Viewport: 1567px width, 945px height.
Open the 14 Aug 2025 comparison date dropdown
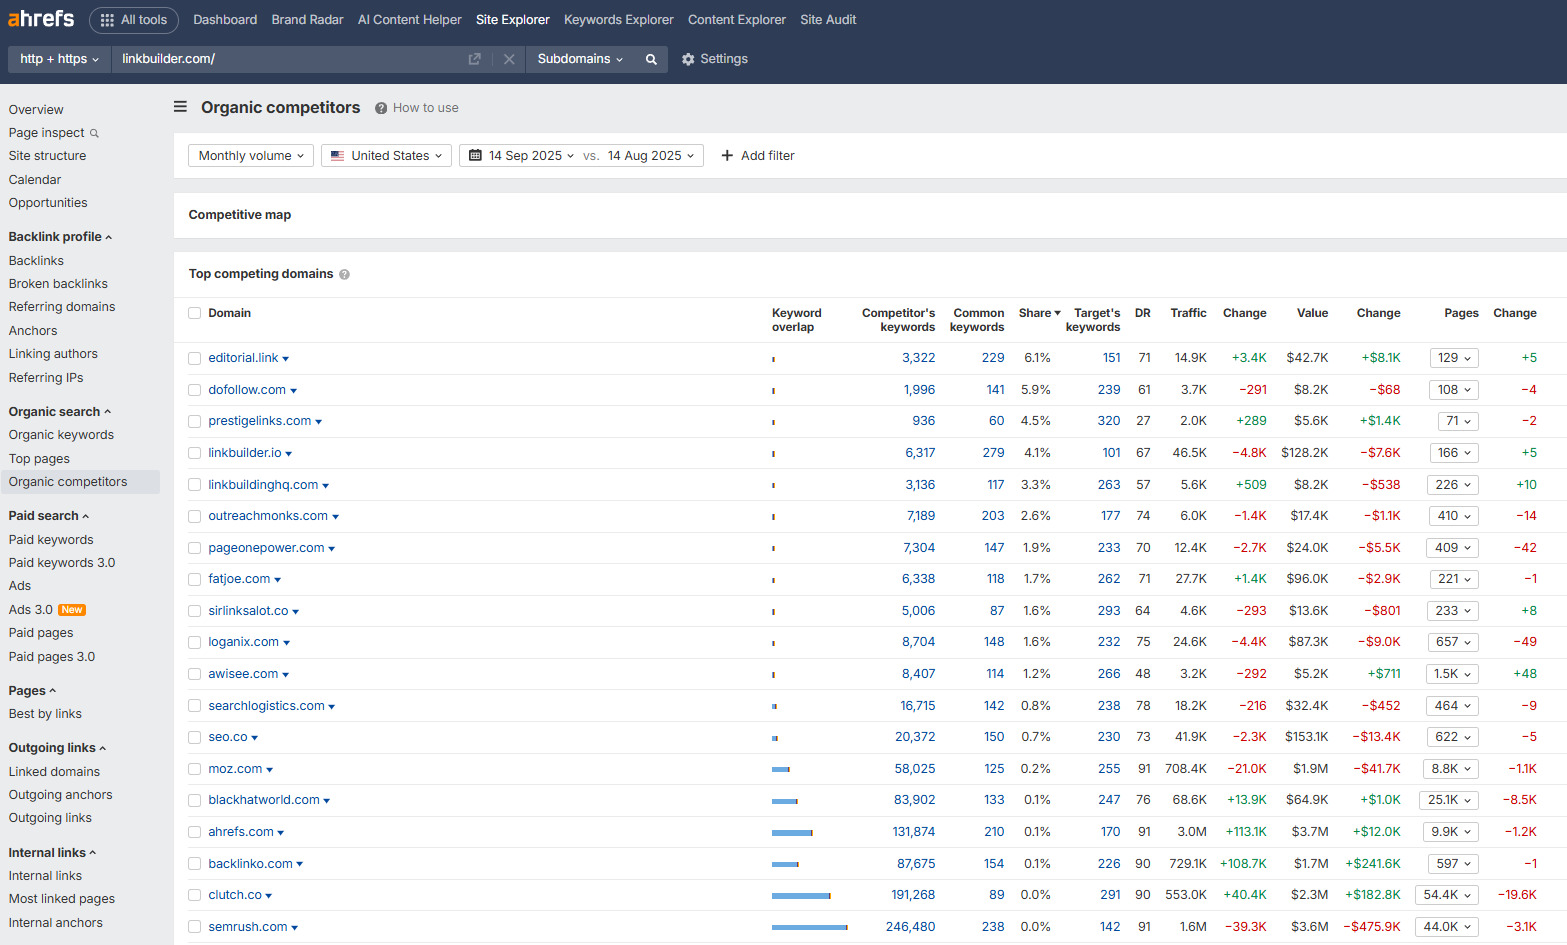(x=651, y=155)
